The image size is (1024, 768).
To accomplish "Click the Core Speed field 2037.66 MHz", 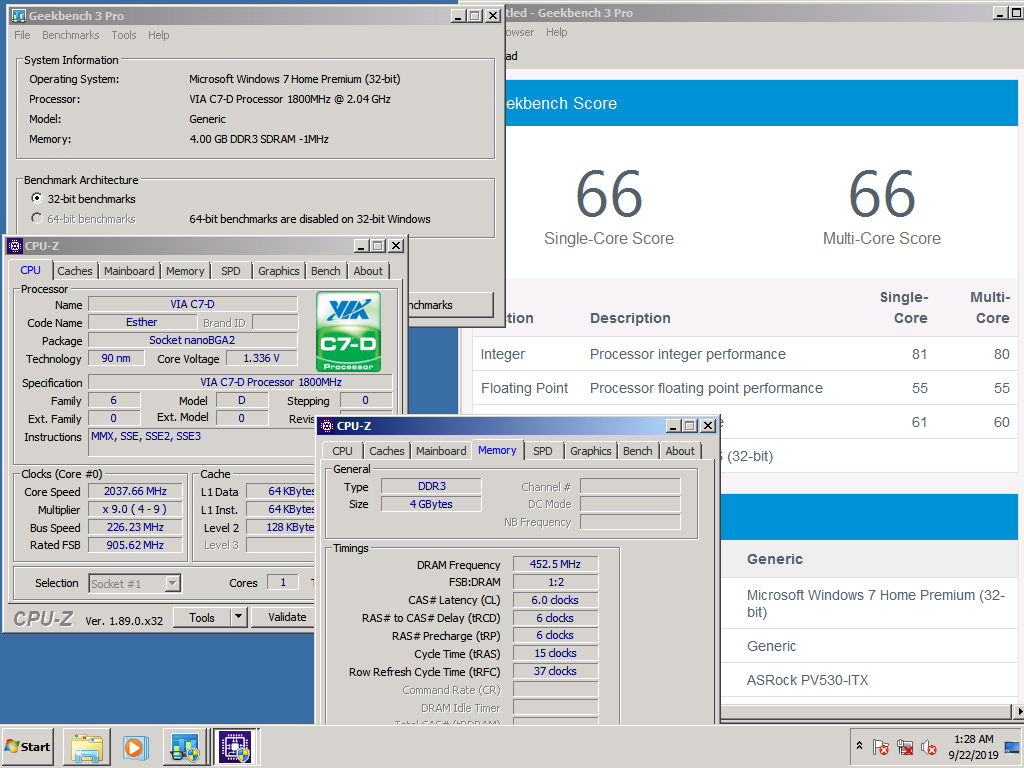I will pos(135,491).
